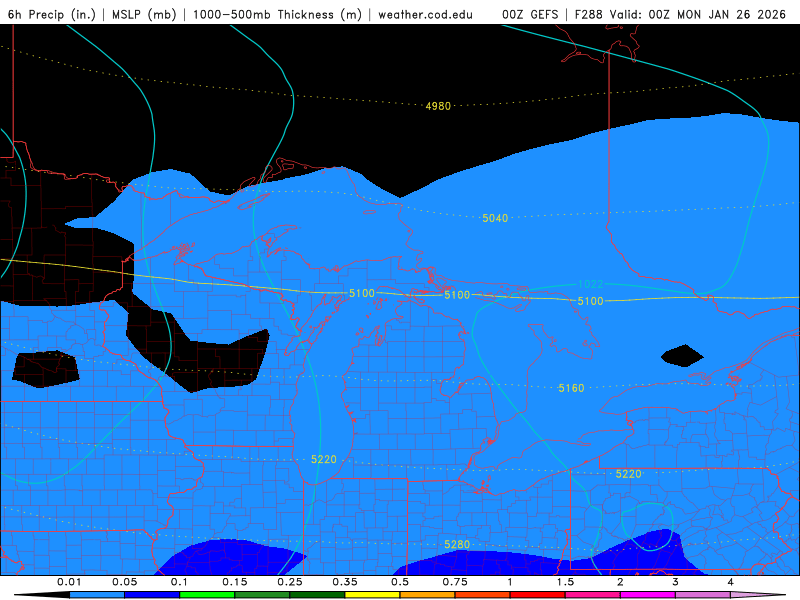The width and height of the screenshot is (800, 600).
Task: Select the 1.5 legend value
Action: pos(565,582)
